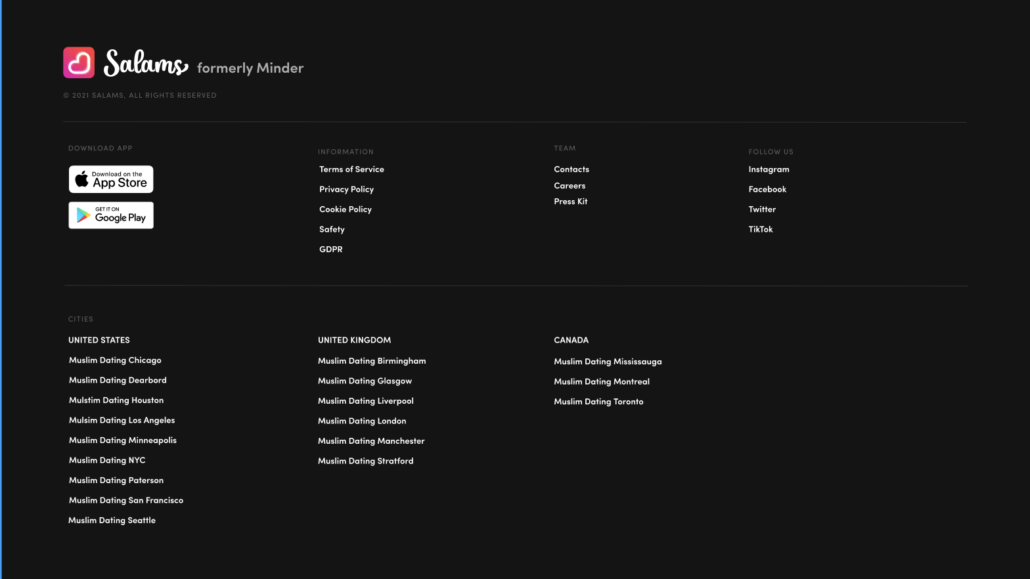Open Muslim Dating London page
The width and height of the screenshot is (1030, 579).
tap(362, 420)
